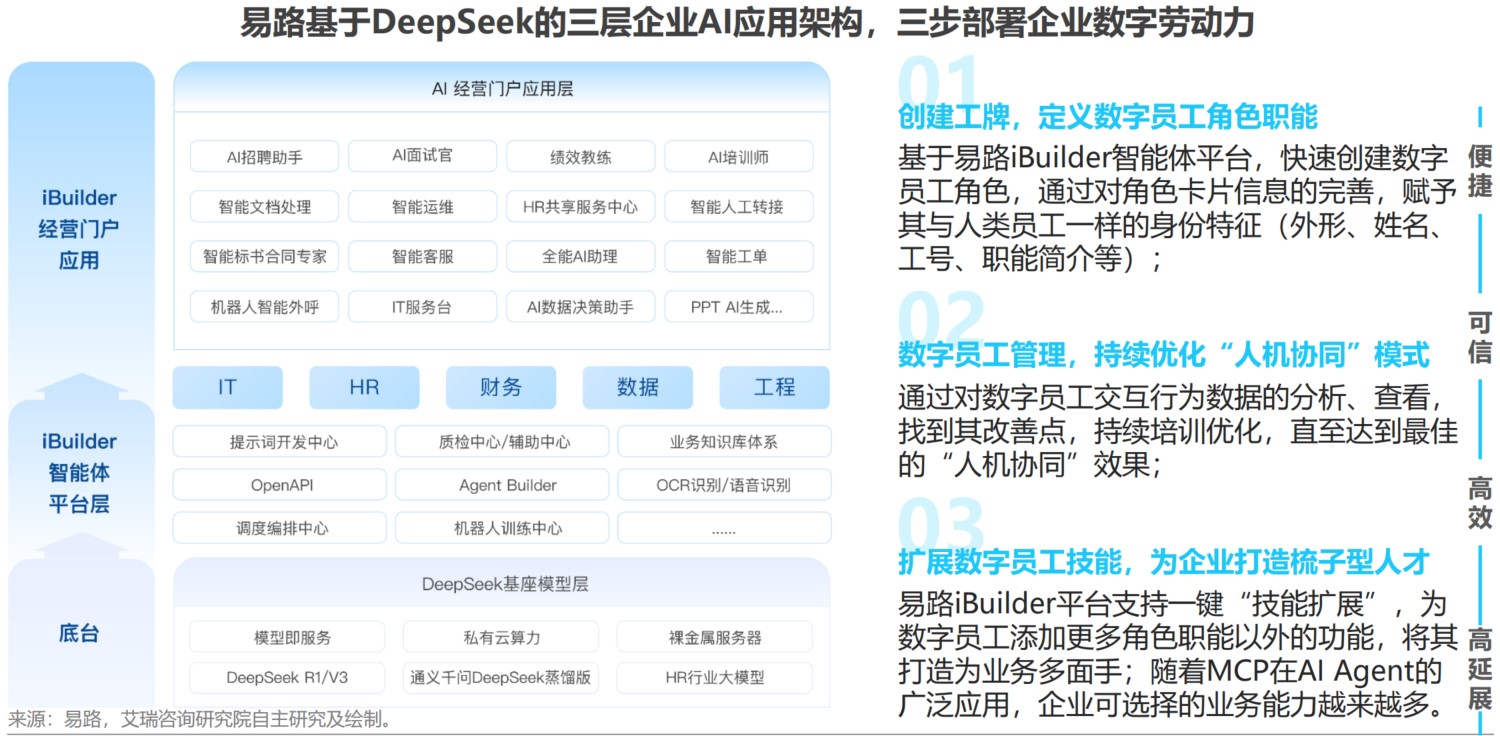Screen dimensions: 1500x736
Task: Click the 模型即服务 box
Action: 287,637
